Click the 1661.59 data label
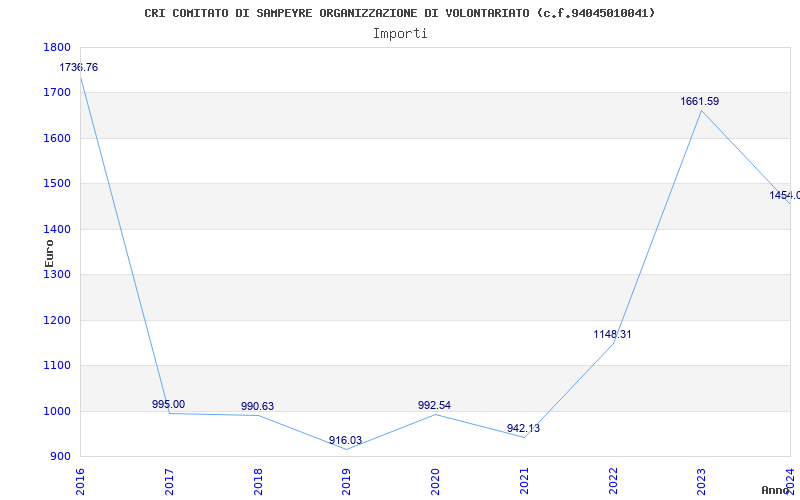 click(x=699, y=101)
